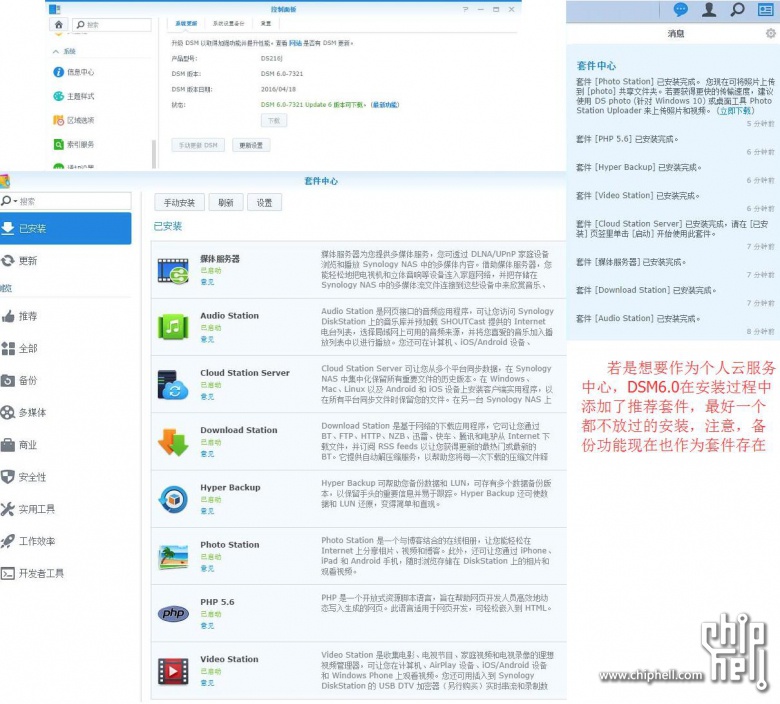Click 意见 link under Download Station

pos(207,454)
